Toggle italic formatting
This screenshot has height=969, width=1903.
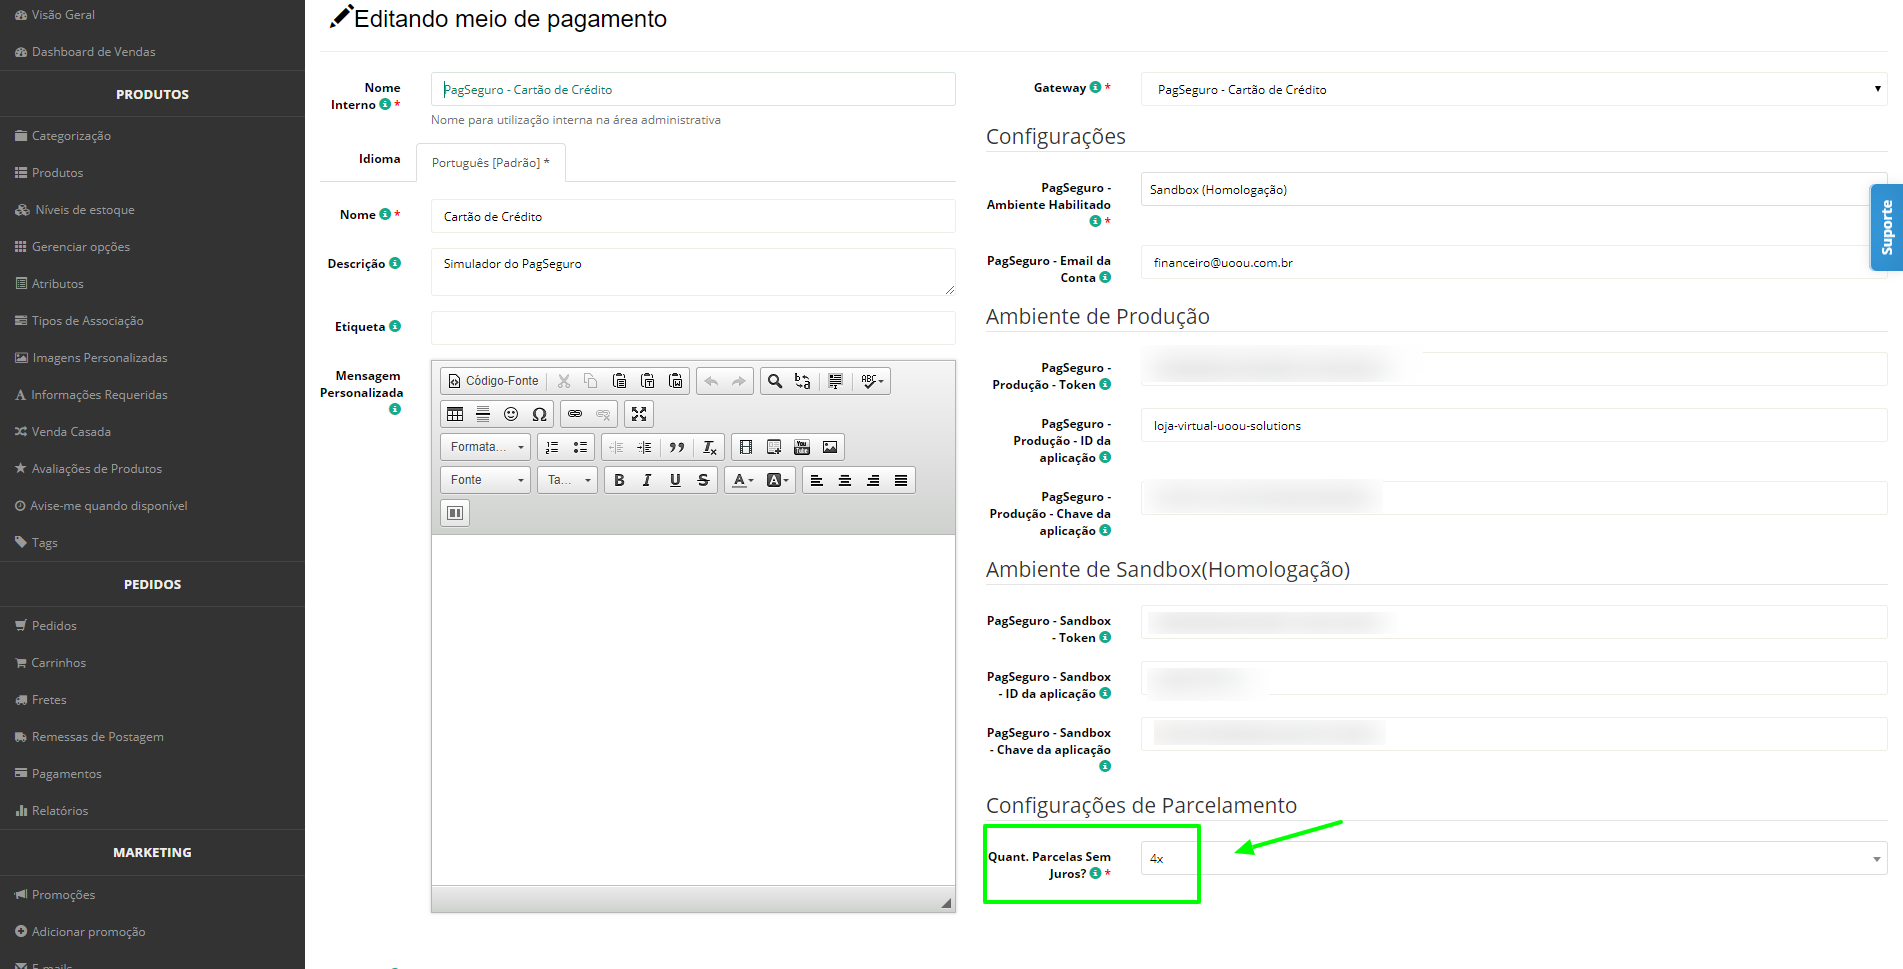(647, 480)
